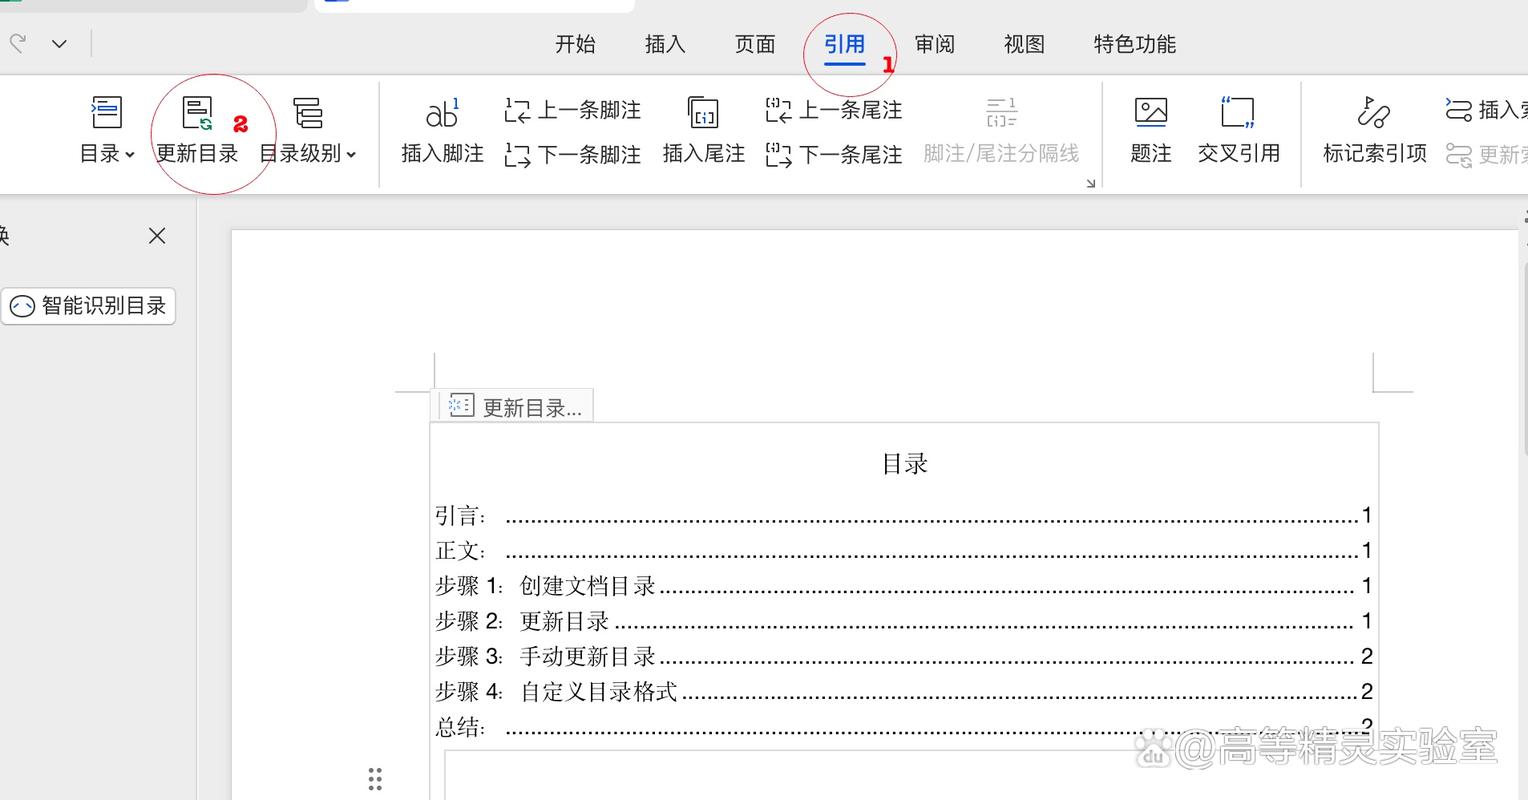Click the 目录 heading in document
This screenshot has width=1528, height=800.
(x=905, y=464)
